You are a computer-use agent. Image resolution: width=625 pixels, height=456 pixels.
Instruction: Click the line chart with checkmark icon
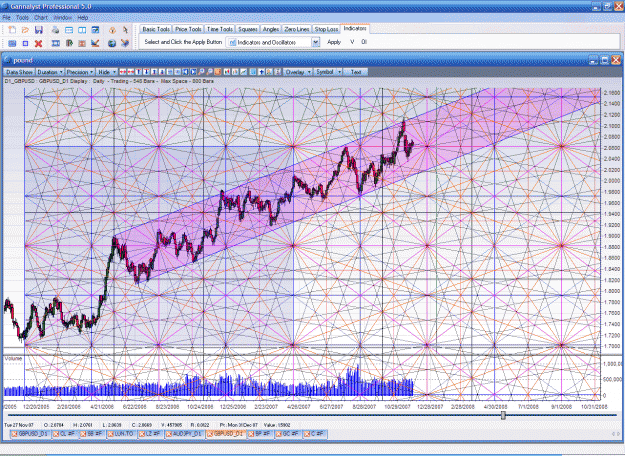point(95,43)
